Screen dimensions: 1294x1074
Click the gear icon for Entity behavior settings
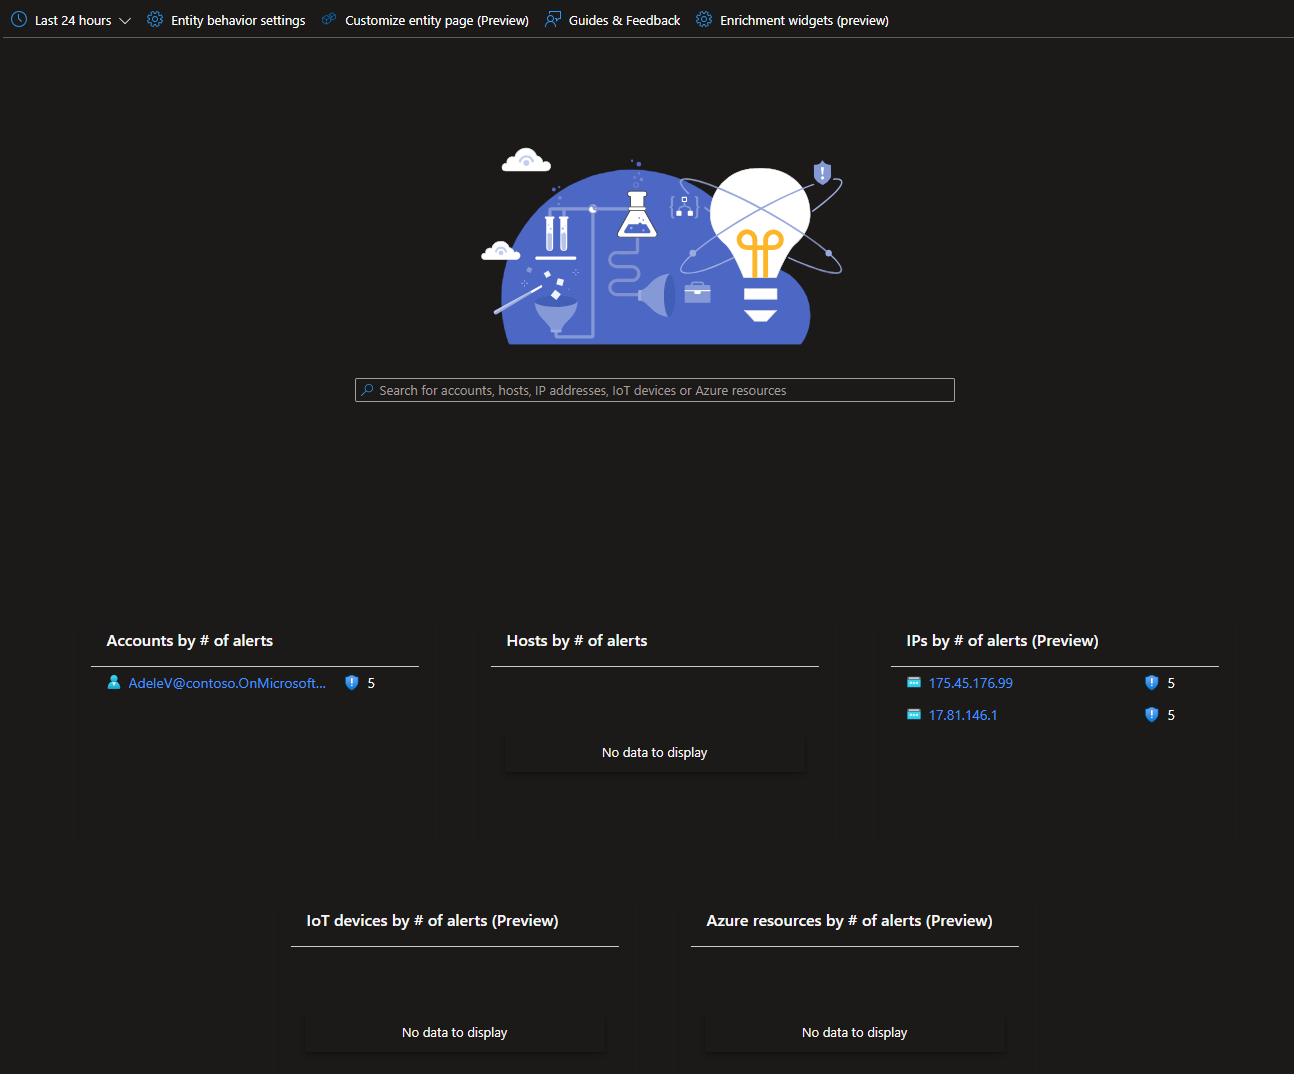[153, 19]
